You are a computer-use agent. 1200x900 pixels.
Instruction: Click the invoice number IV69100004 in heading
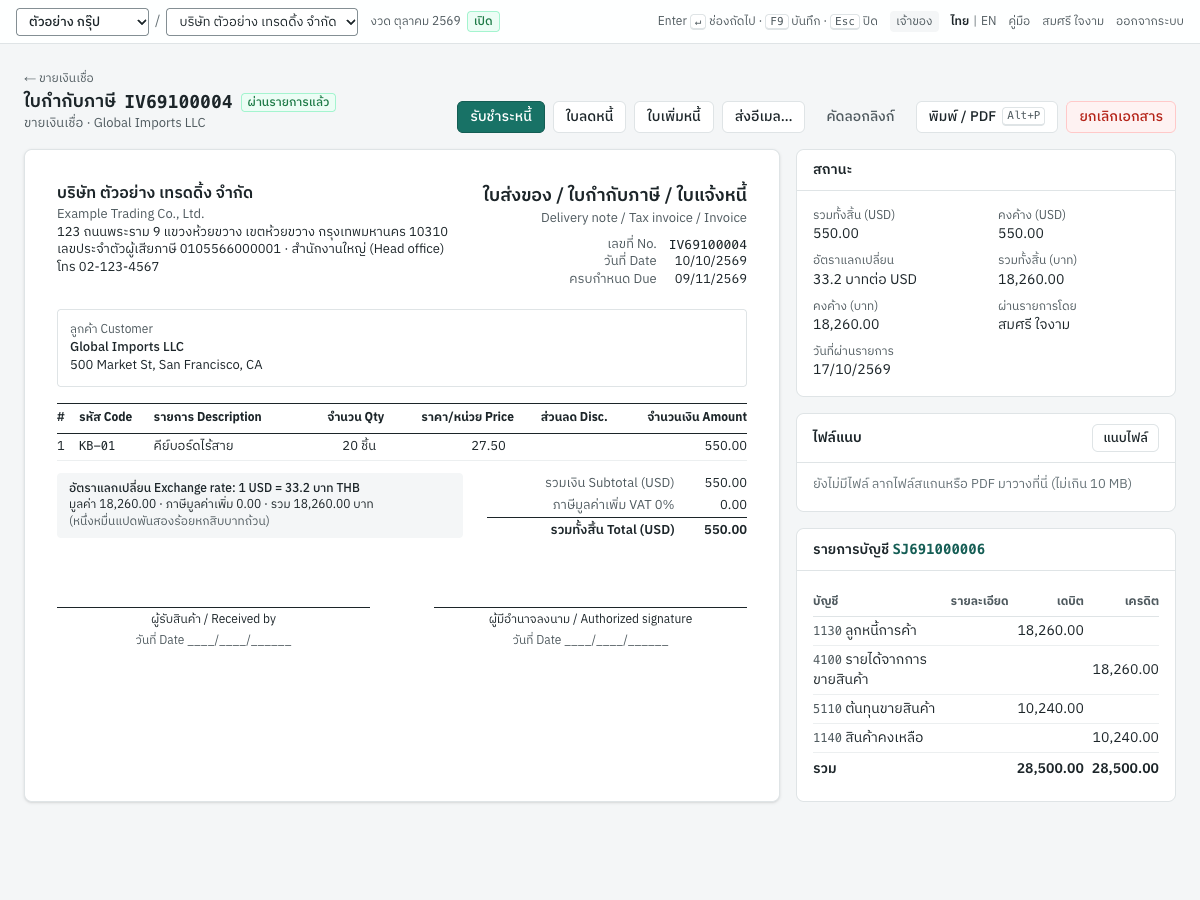tap(178, 102)
